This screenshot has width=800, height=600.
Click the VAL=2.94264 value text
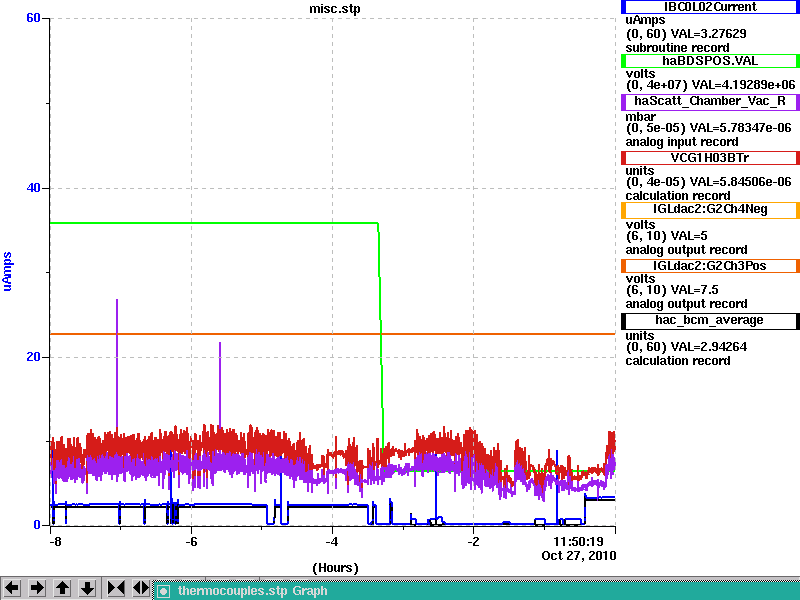pyautogui.click(x=708, y=347)
